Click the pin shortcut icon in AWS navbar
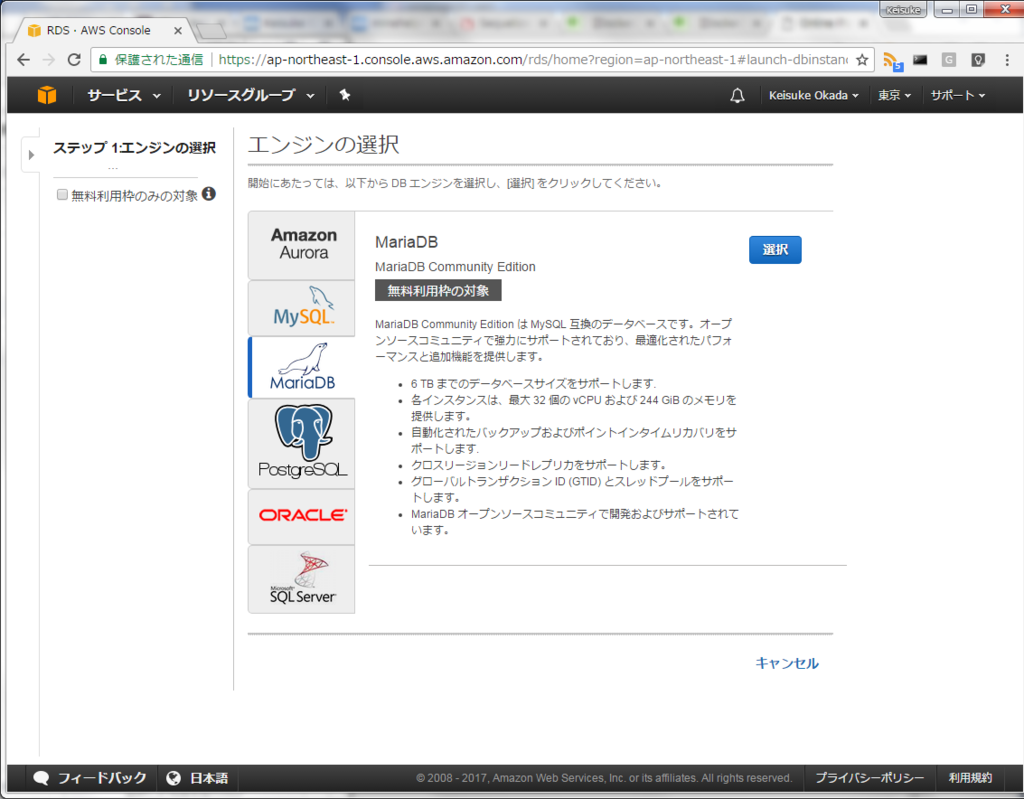The image size is (1024, 799). [345, 95]
